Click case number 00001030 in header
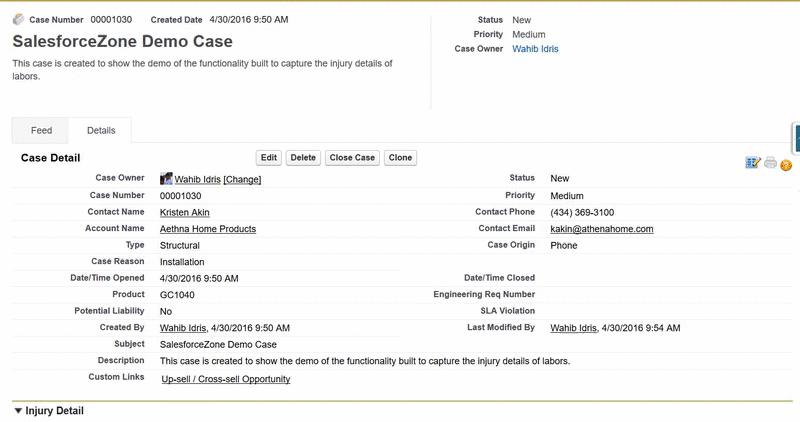Image resolution: width=800 pixels, height=422 pixels. pyautogui.click(x=111, y=20)
